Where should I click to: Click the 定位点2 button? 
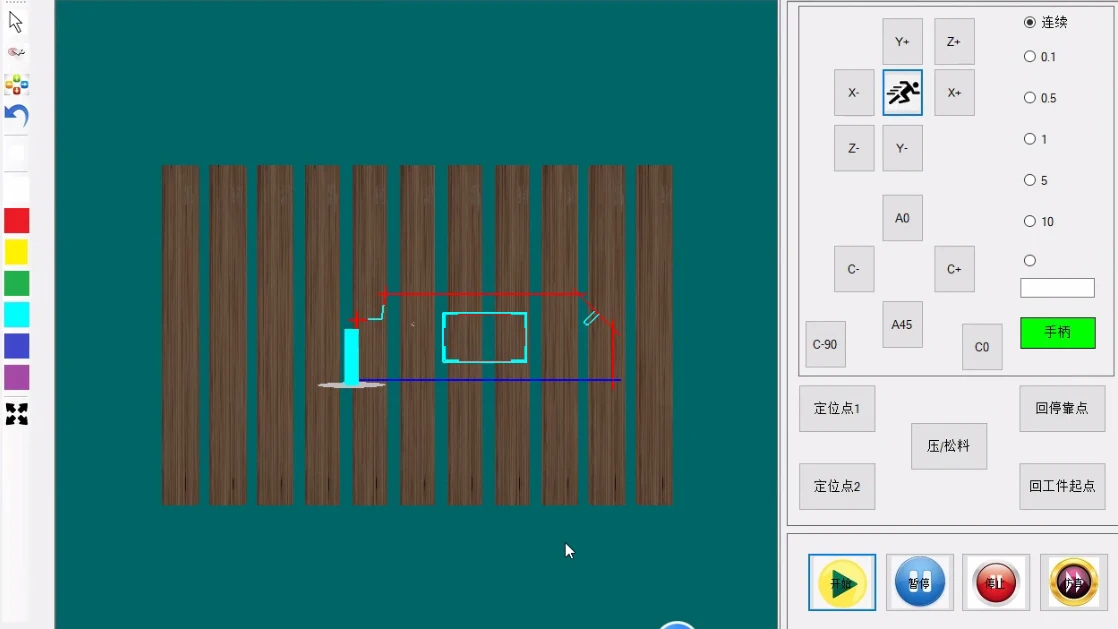837,486
